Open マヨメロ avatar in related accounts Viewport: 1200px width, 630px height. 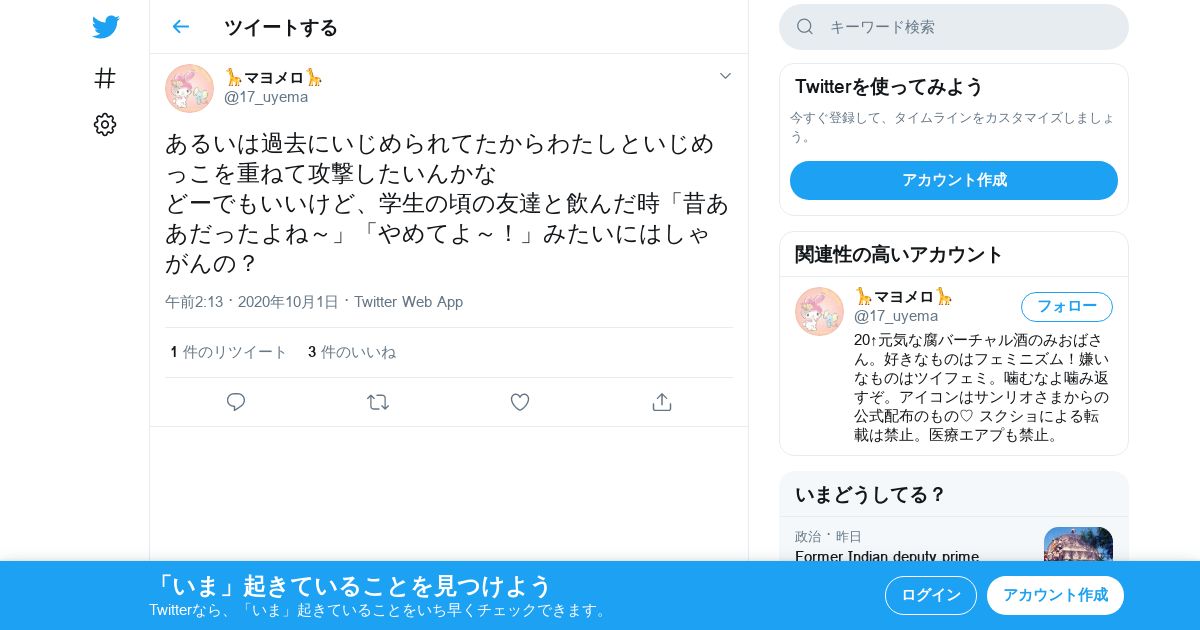819,311
